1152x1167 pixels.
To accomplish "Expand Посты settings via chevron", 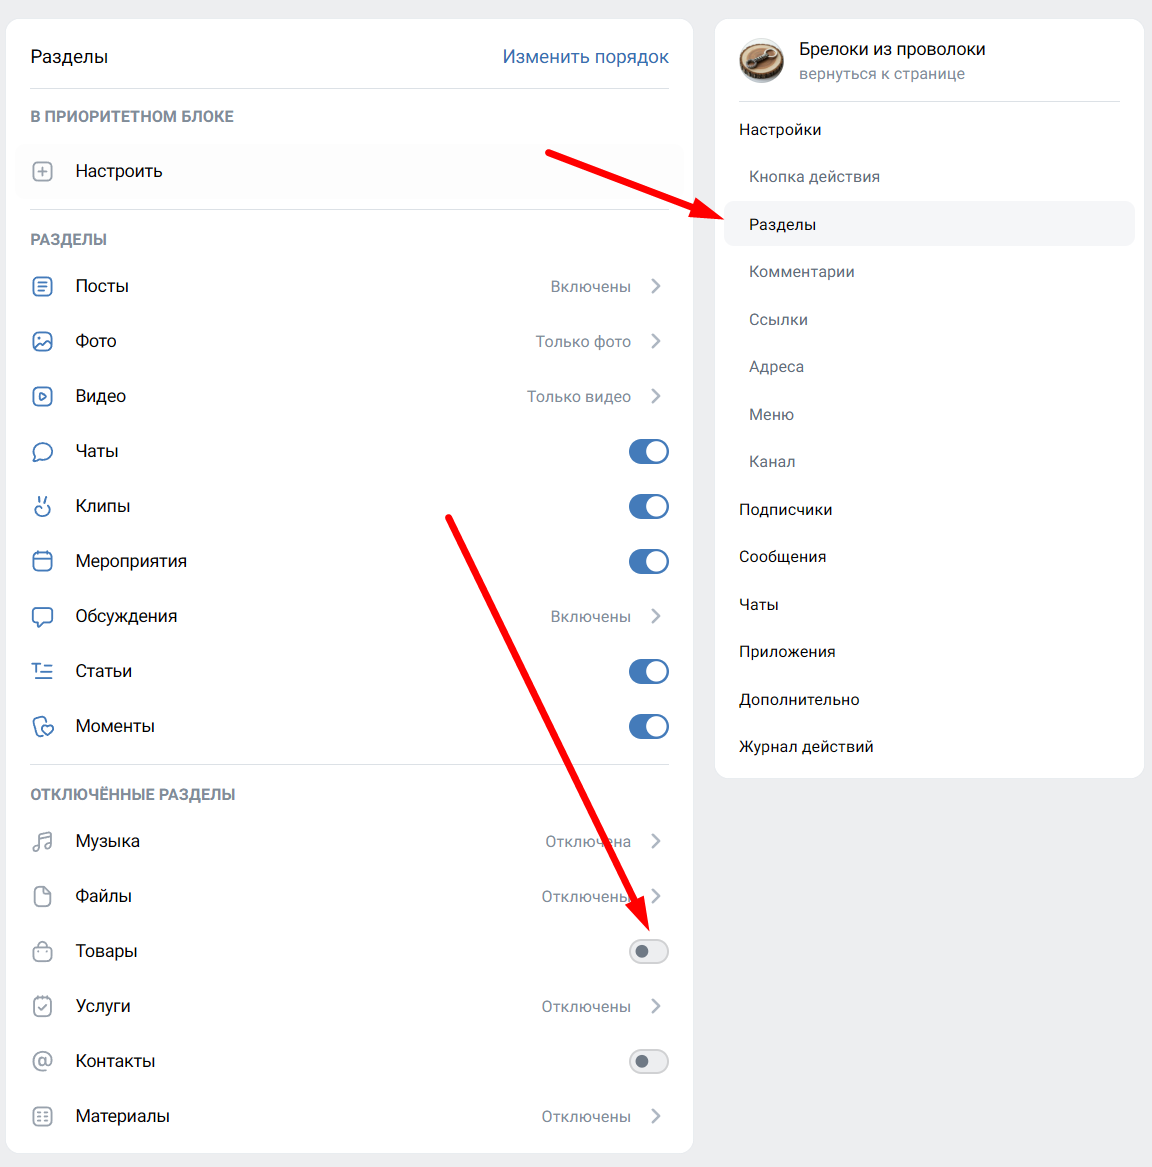I will point(656,287).
